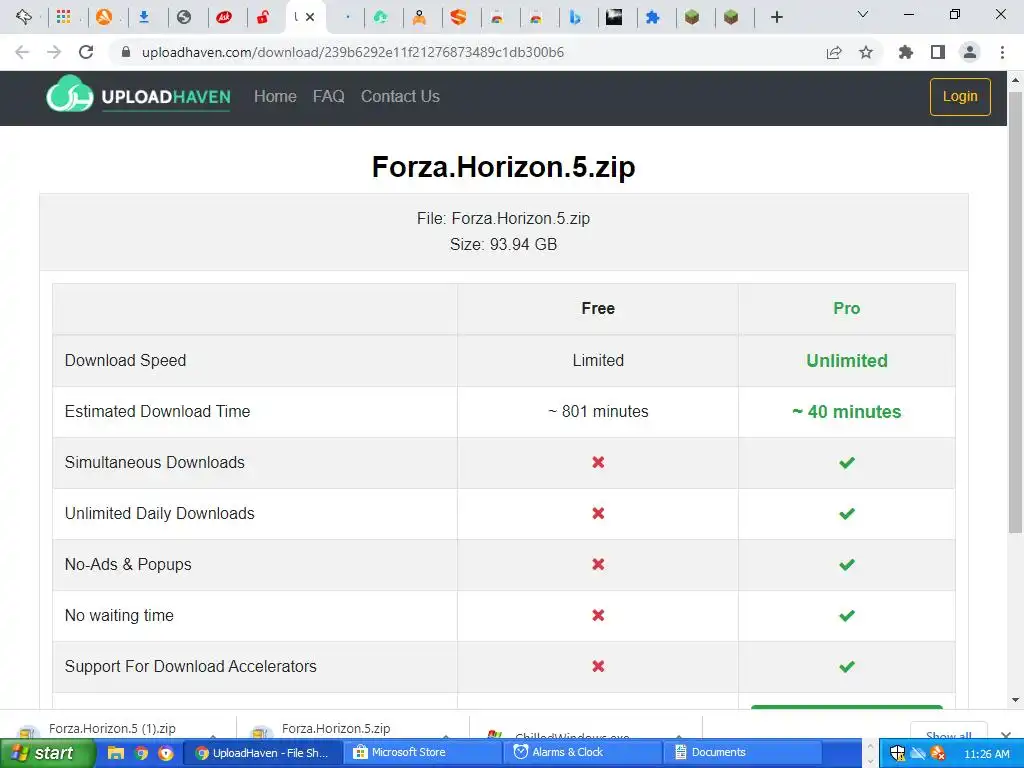Click green check for Support For Download Accelerators
Viewport: 1024px width, 768px height.
[x=847, y=666]
